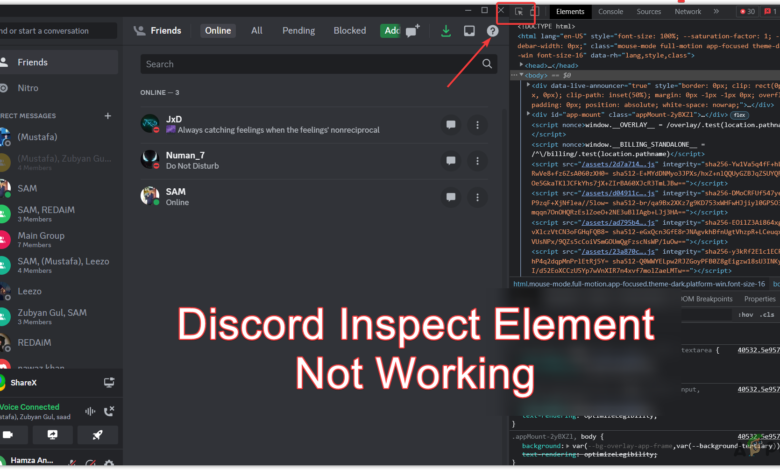This screenshot has width=780, height=470.
Task: Open More options for SAM friend row
Action: click(478, 197)
